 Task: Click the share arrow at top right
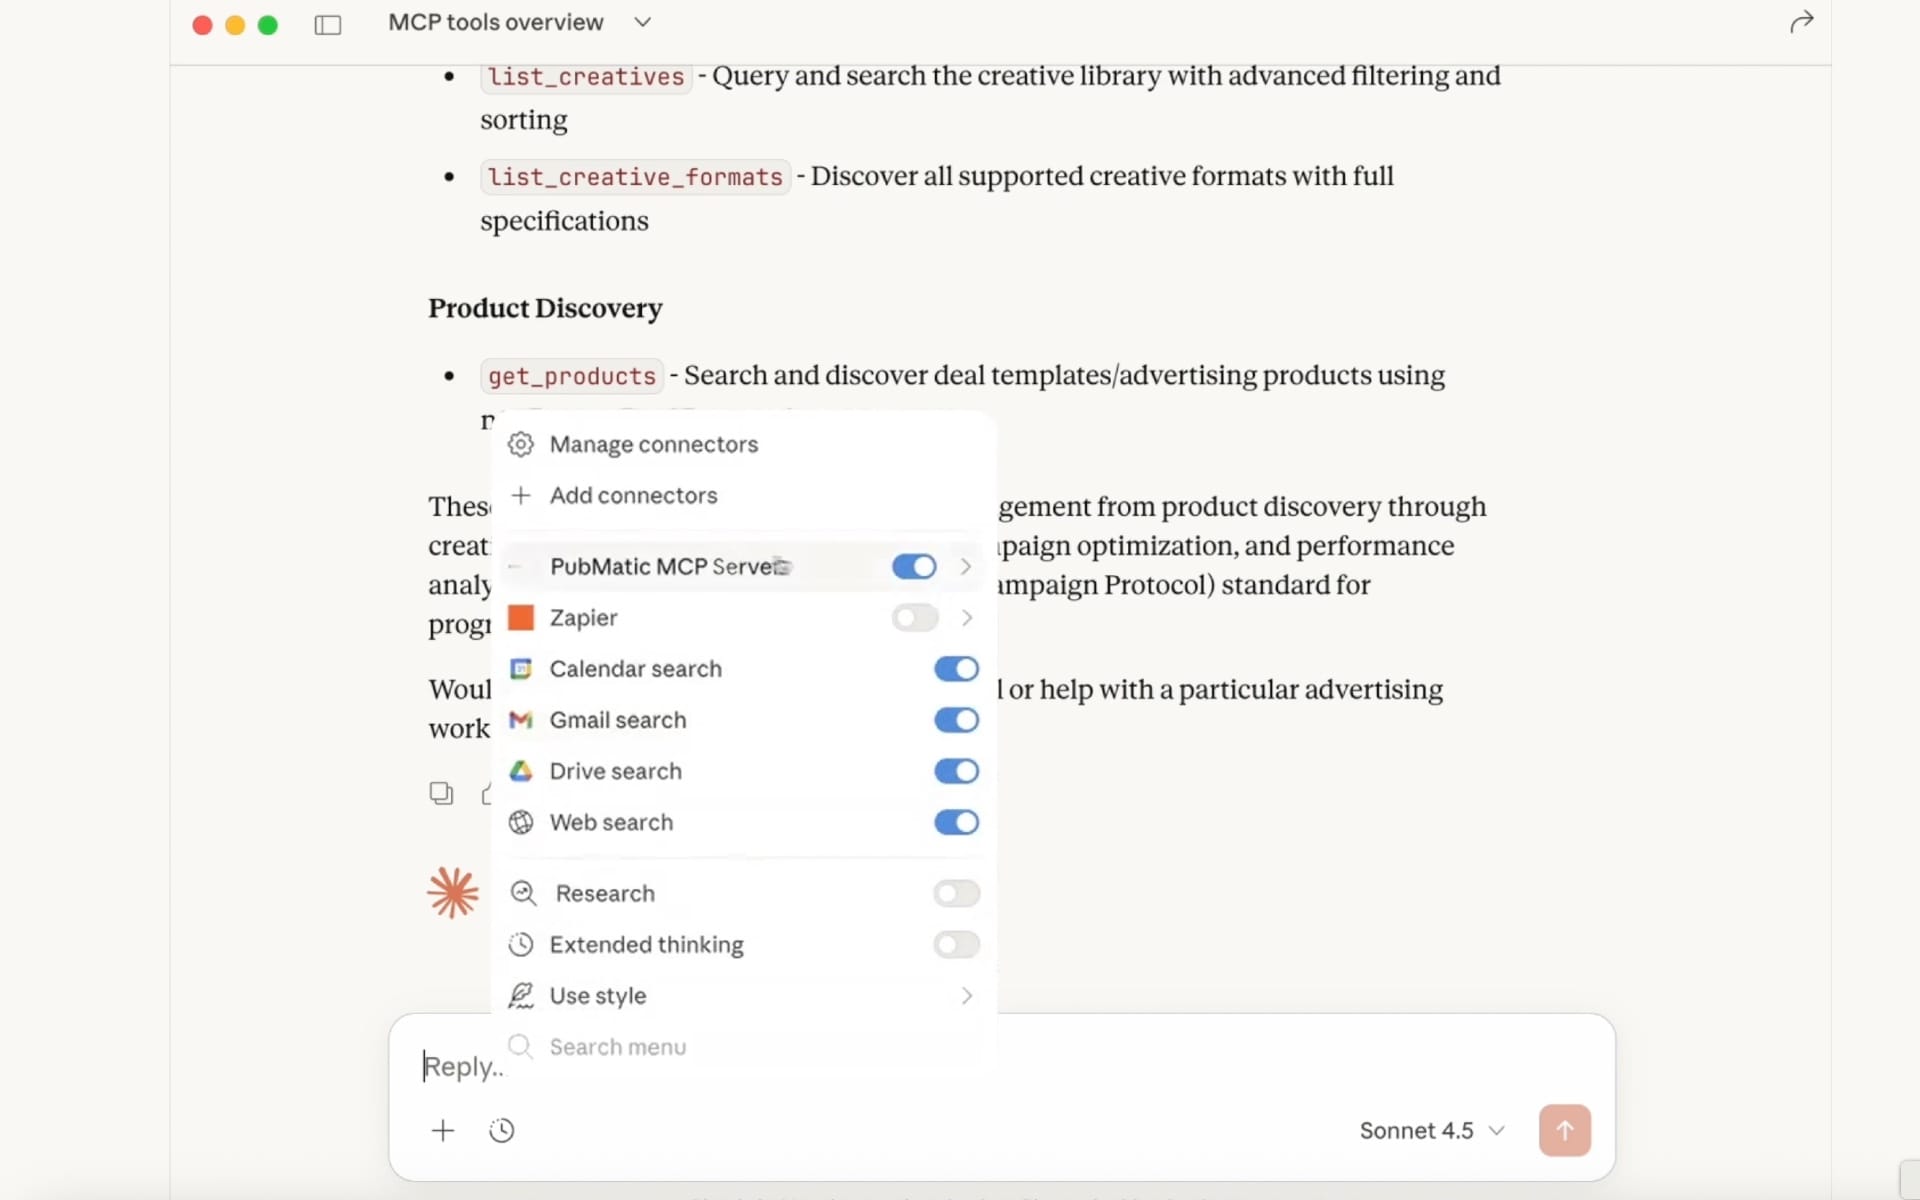(x=1802, y=22)
